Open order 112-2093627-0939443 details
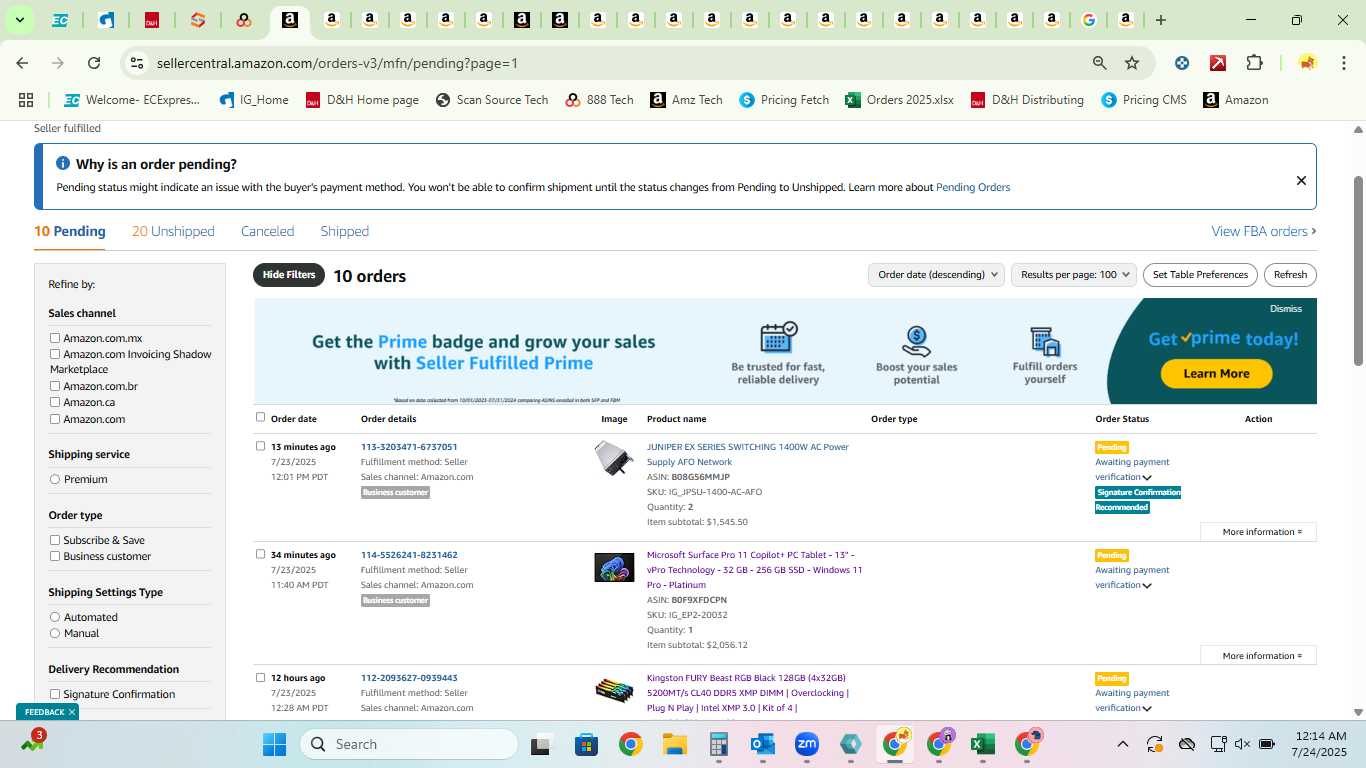Screen dimensions: 1366x768 409,678
